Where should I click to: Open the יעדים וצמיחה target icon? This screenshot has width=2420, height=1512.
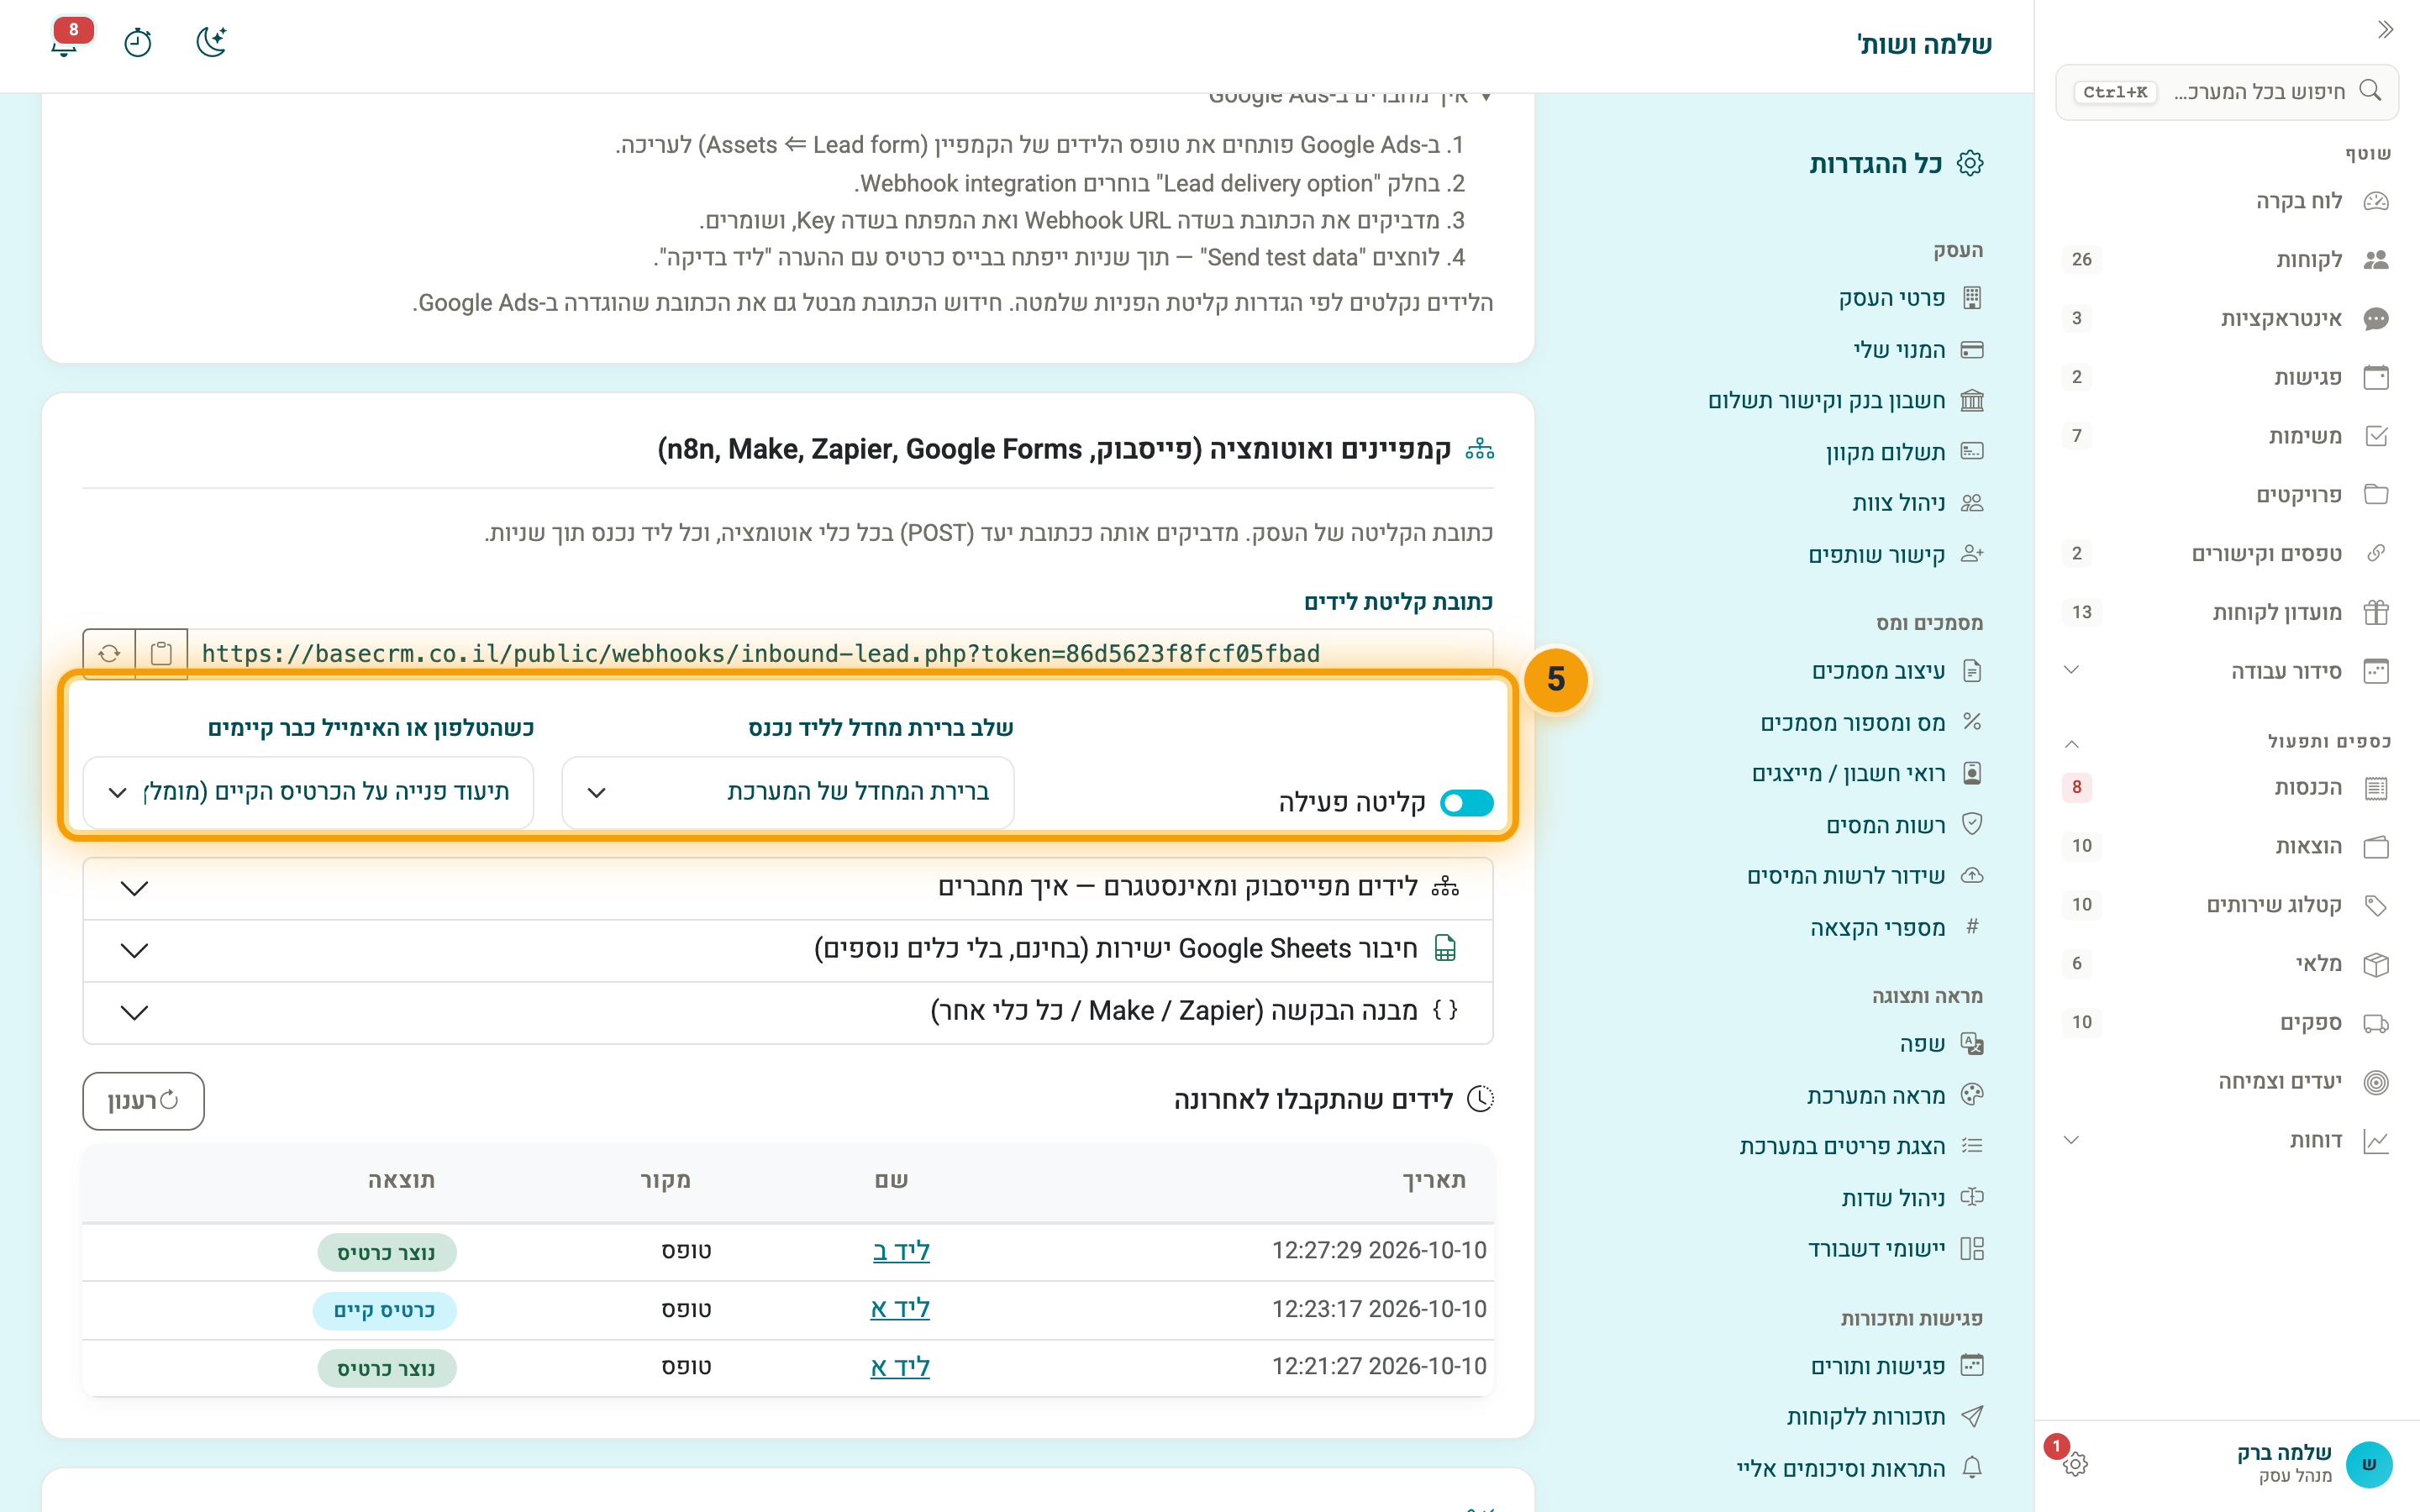click(2376, 1082)
